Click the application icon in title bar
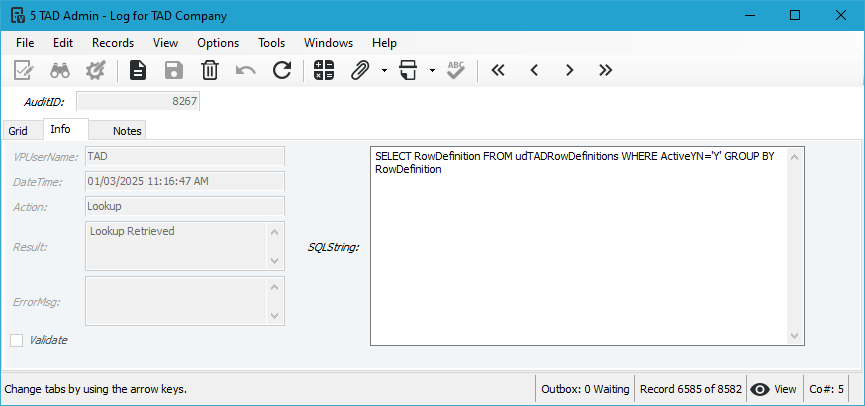Image resolution: width=865 pixels, height=406 pixels. click(x=18, y=15)
